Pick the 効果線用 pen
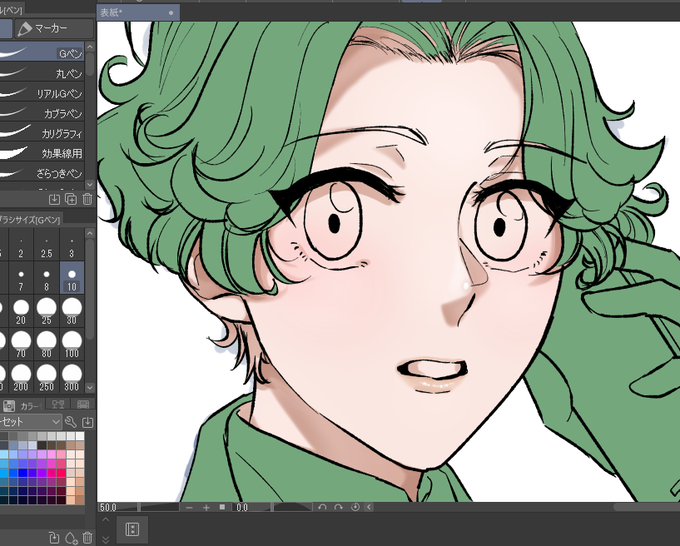The height and width of the screenshot is (546, 680). click(x=42, y=153)
